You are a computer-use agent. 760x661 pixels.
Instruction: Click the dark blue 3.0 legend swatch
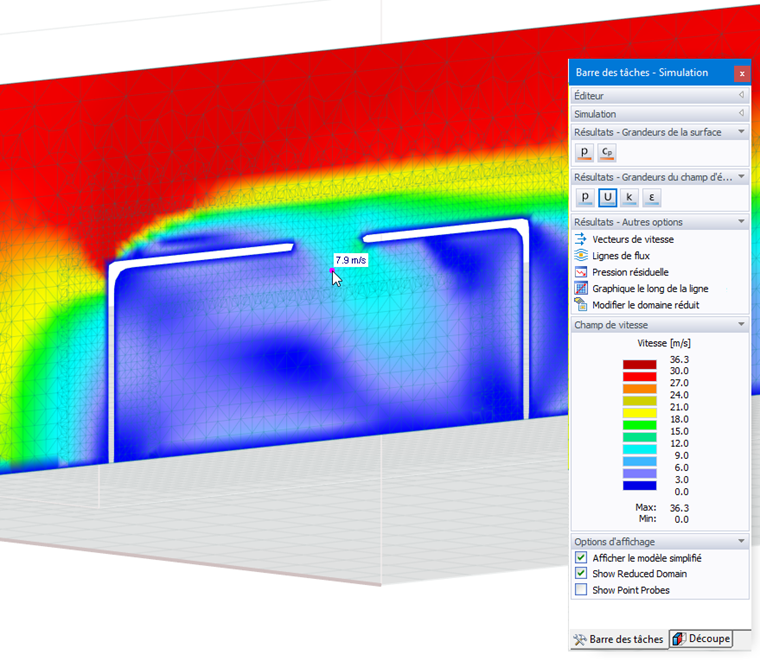(639, 486)
